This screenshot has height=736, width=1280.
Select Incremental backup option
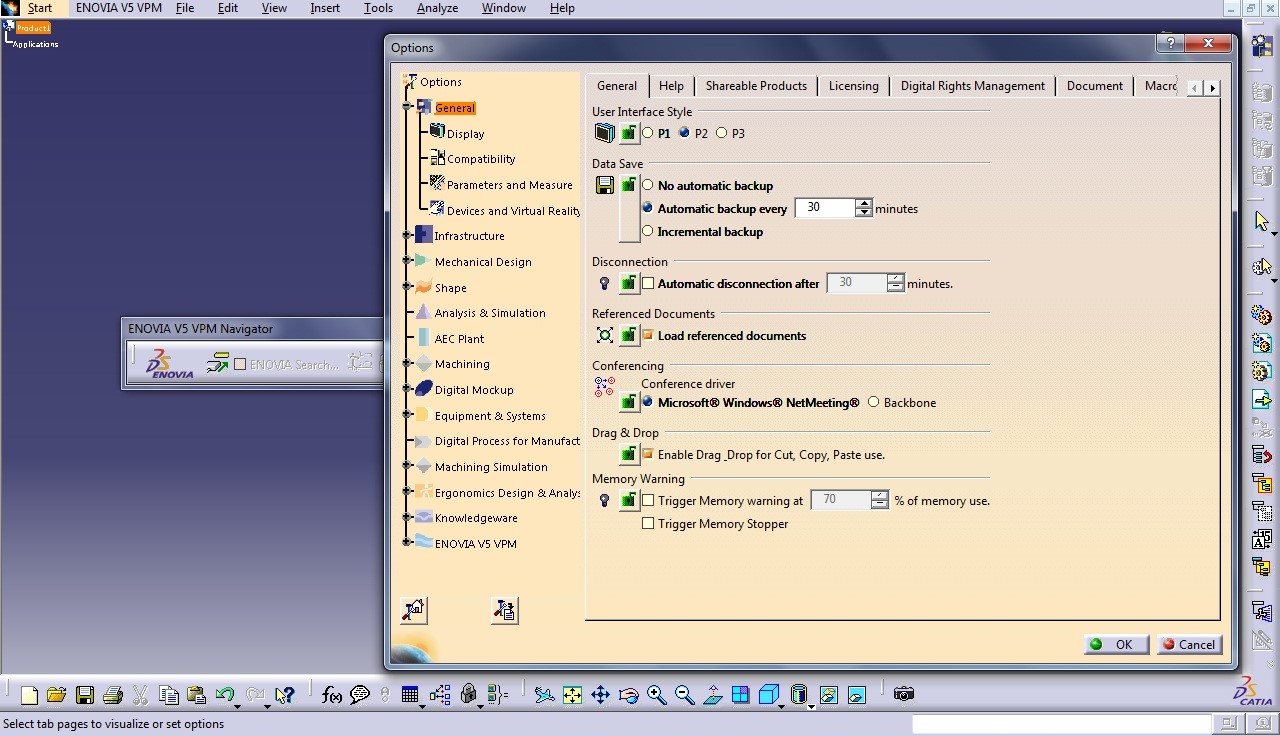coord(648,232)
